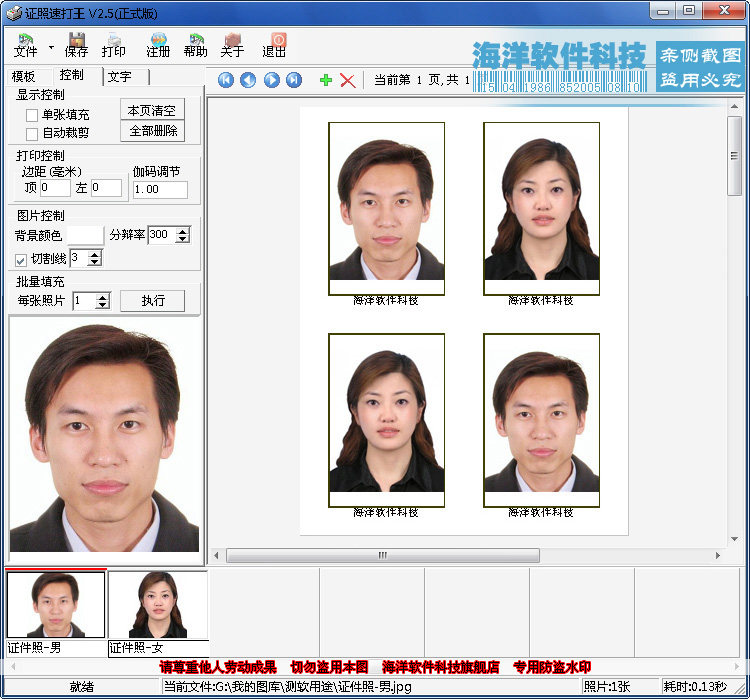Click the 每张照片 count field
Viewport: 750px width, 700px height.
coord(84,301)
